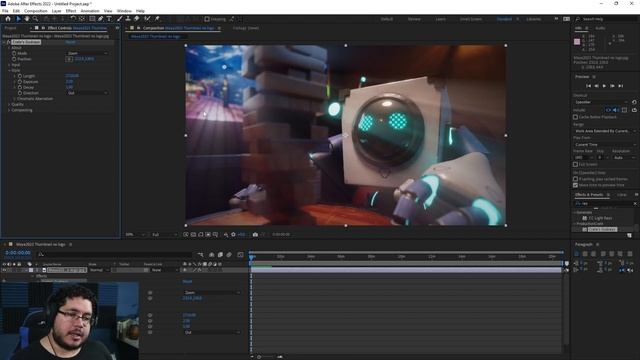Viewport: 640px width, 360px height.
Task: Switch to the Project panel tab
Action: 10,28
